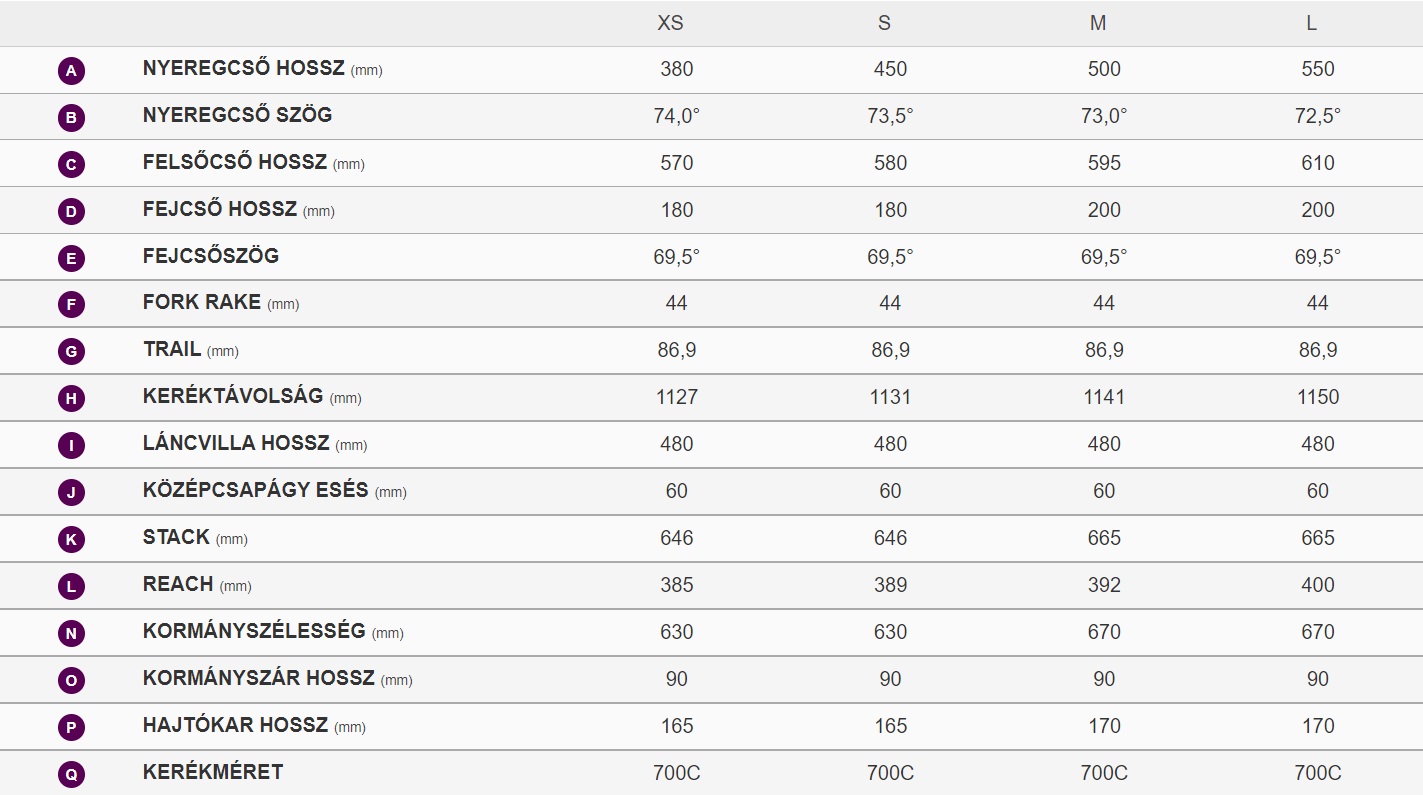The image size is (1423, 795).
Task: Click the Q badge for Kerékméret
Action: [71, 775]
